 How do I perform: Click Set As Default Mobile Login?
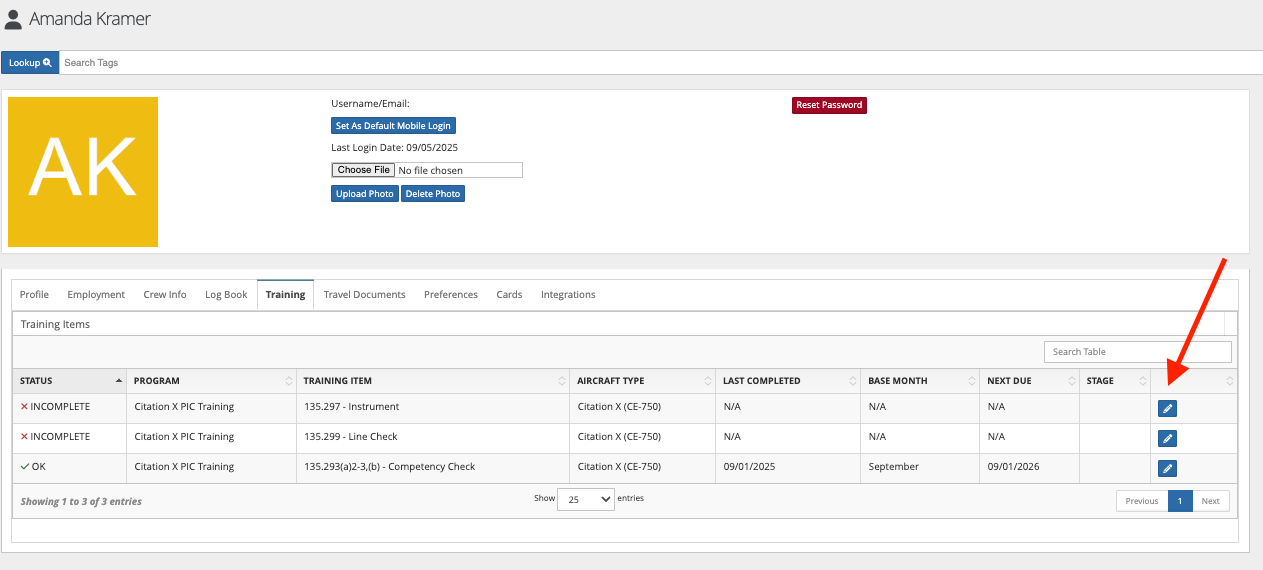(393, 126)
